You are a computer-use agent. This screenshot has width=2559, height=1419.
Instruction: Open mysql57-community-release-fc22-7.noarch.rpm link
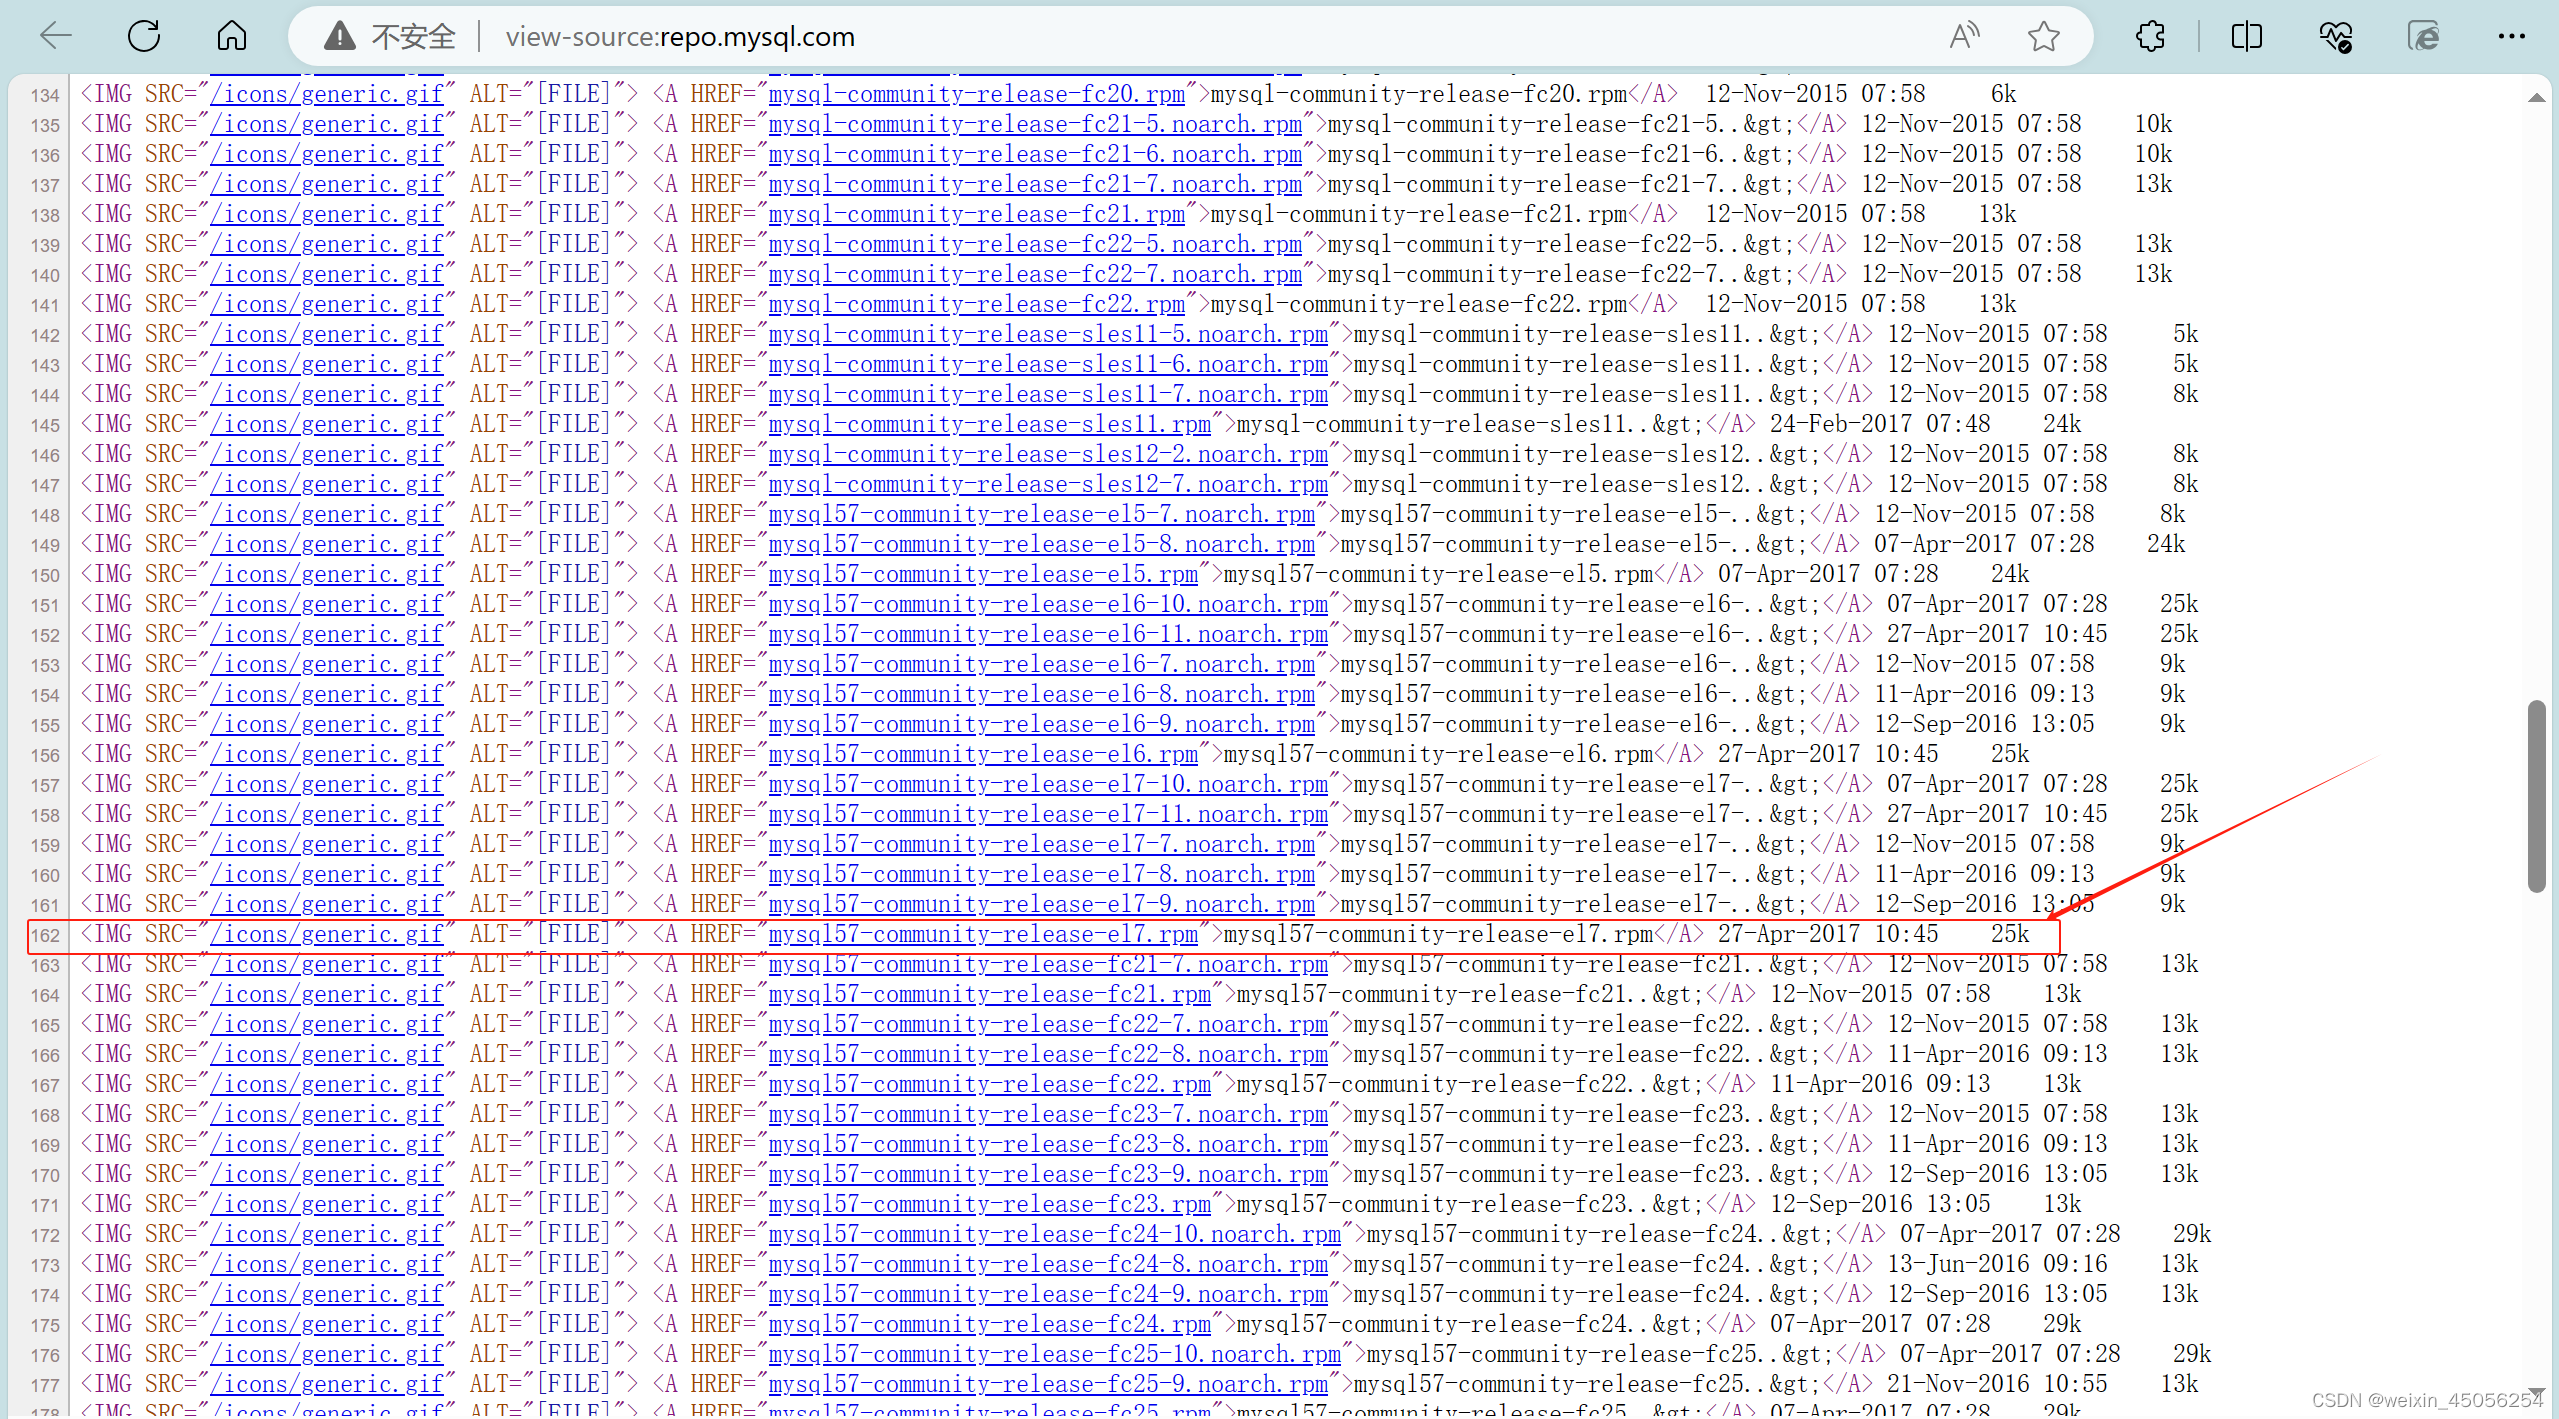click(1047, 1024)
